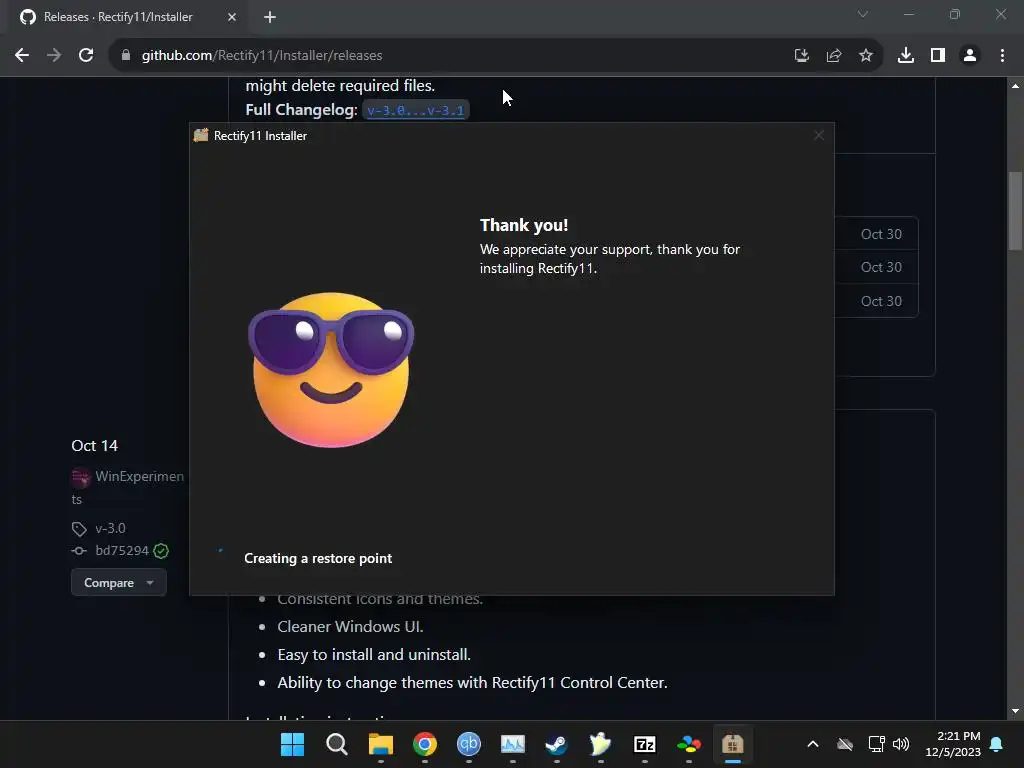Open taskbar Search
1024x768 pixels.
tap(336, 744)
